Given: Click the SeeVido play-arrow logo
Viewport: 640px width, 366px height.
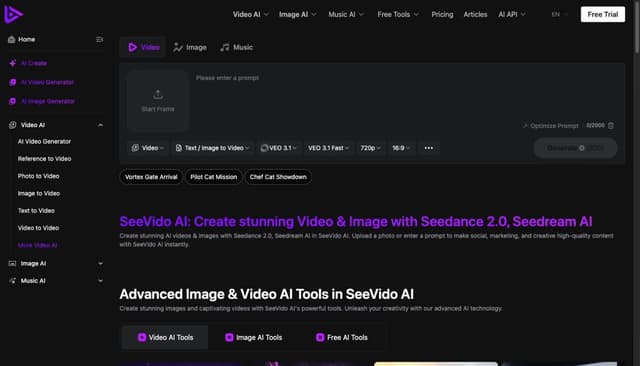Looking at the screenshot, I should (13, 15).
